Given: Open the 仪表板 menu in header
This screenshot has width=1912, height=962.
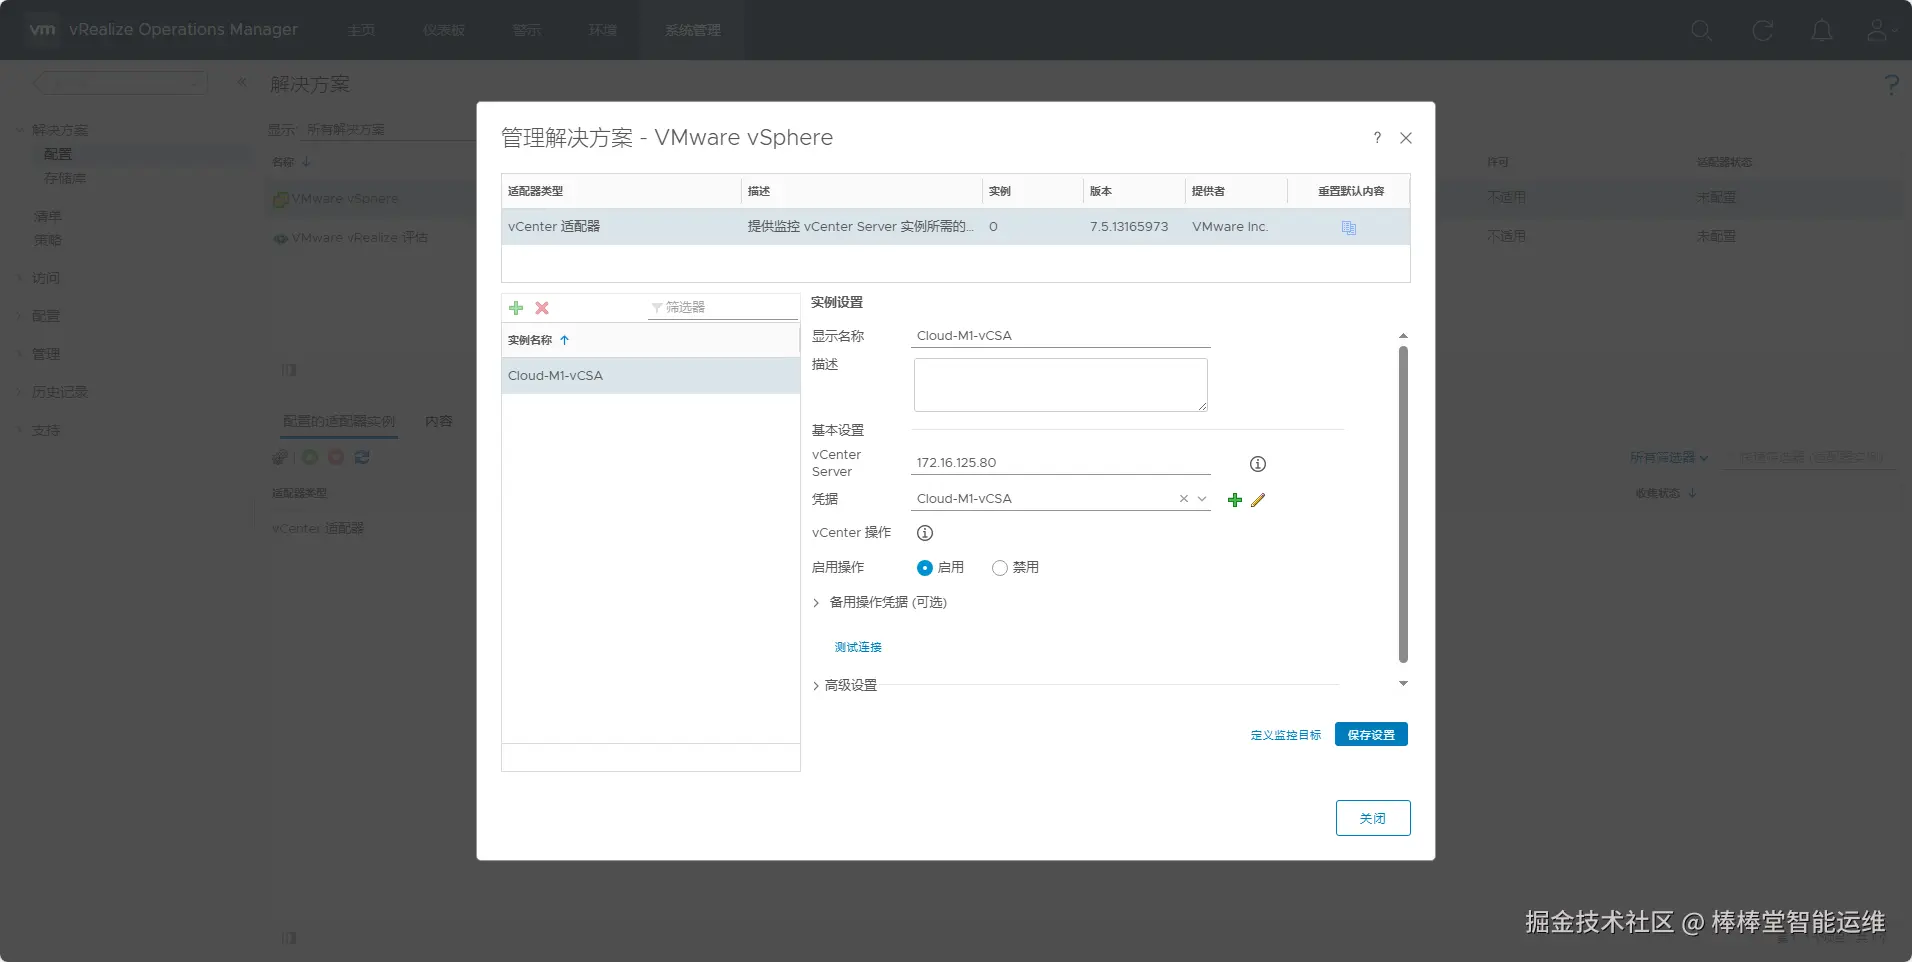Looking at the screenshot, I should coord(444,30).
